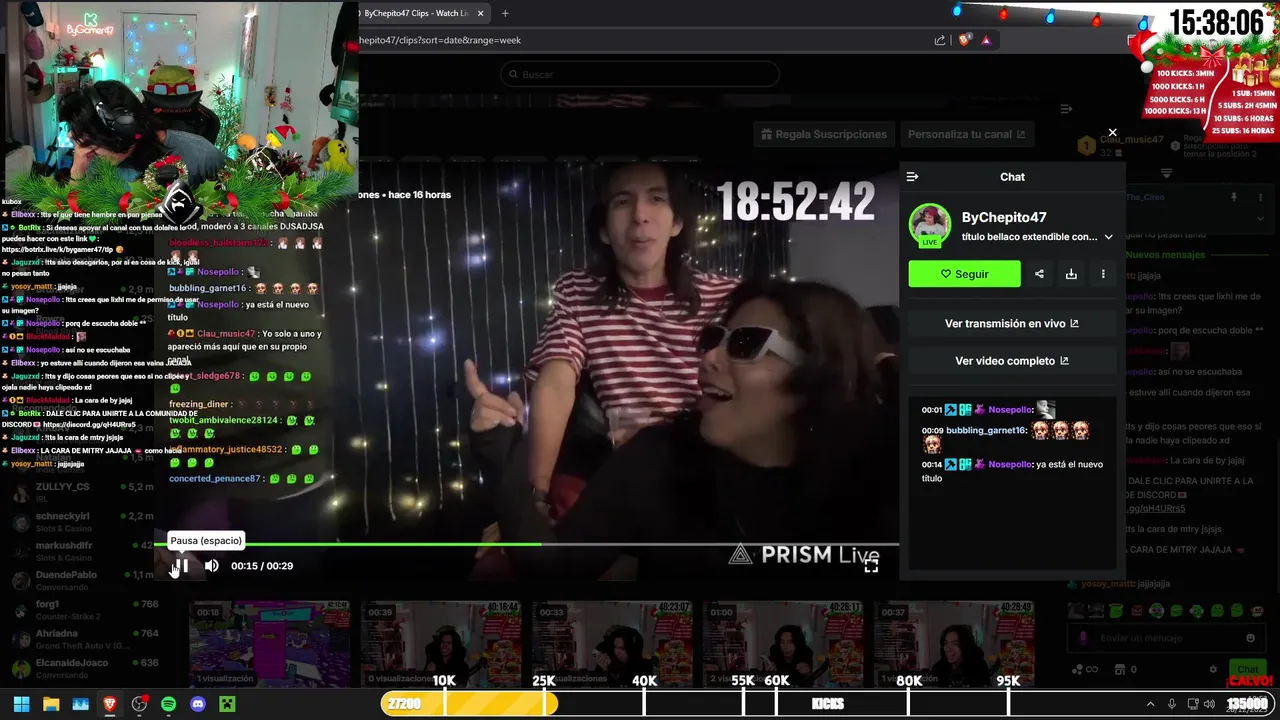Screen dimensions: 1280x720
Task: Click the browser address bar URL
Action: (x=441, y=40)
